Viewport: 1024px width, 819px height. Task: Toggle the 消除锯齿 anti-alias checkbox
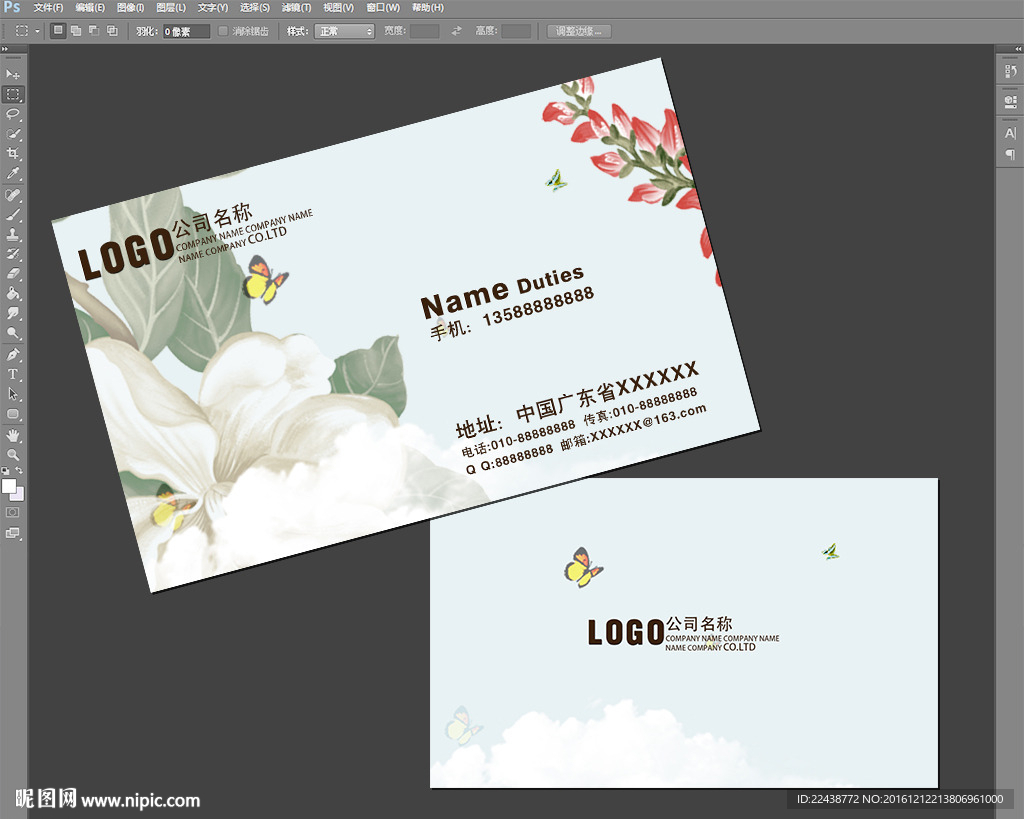[223, 31]
